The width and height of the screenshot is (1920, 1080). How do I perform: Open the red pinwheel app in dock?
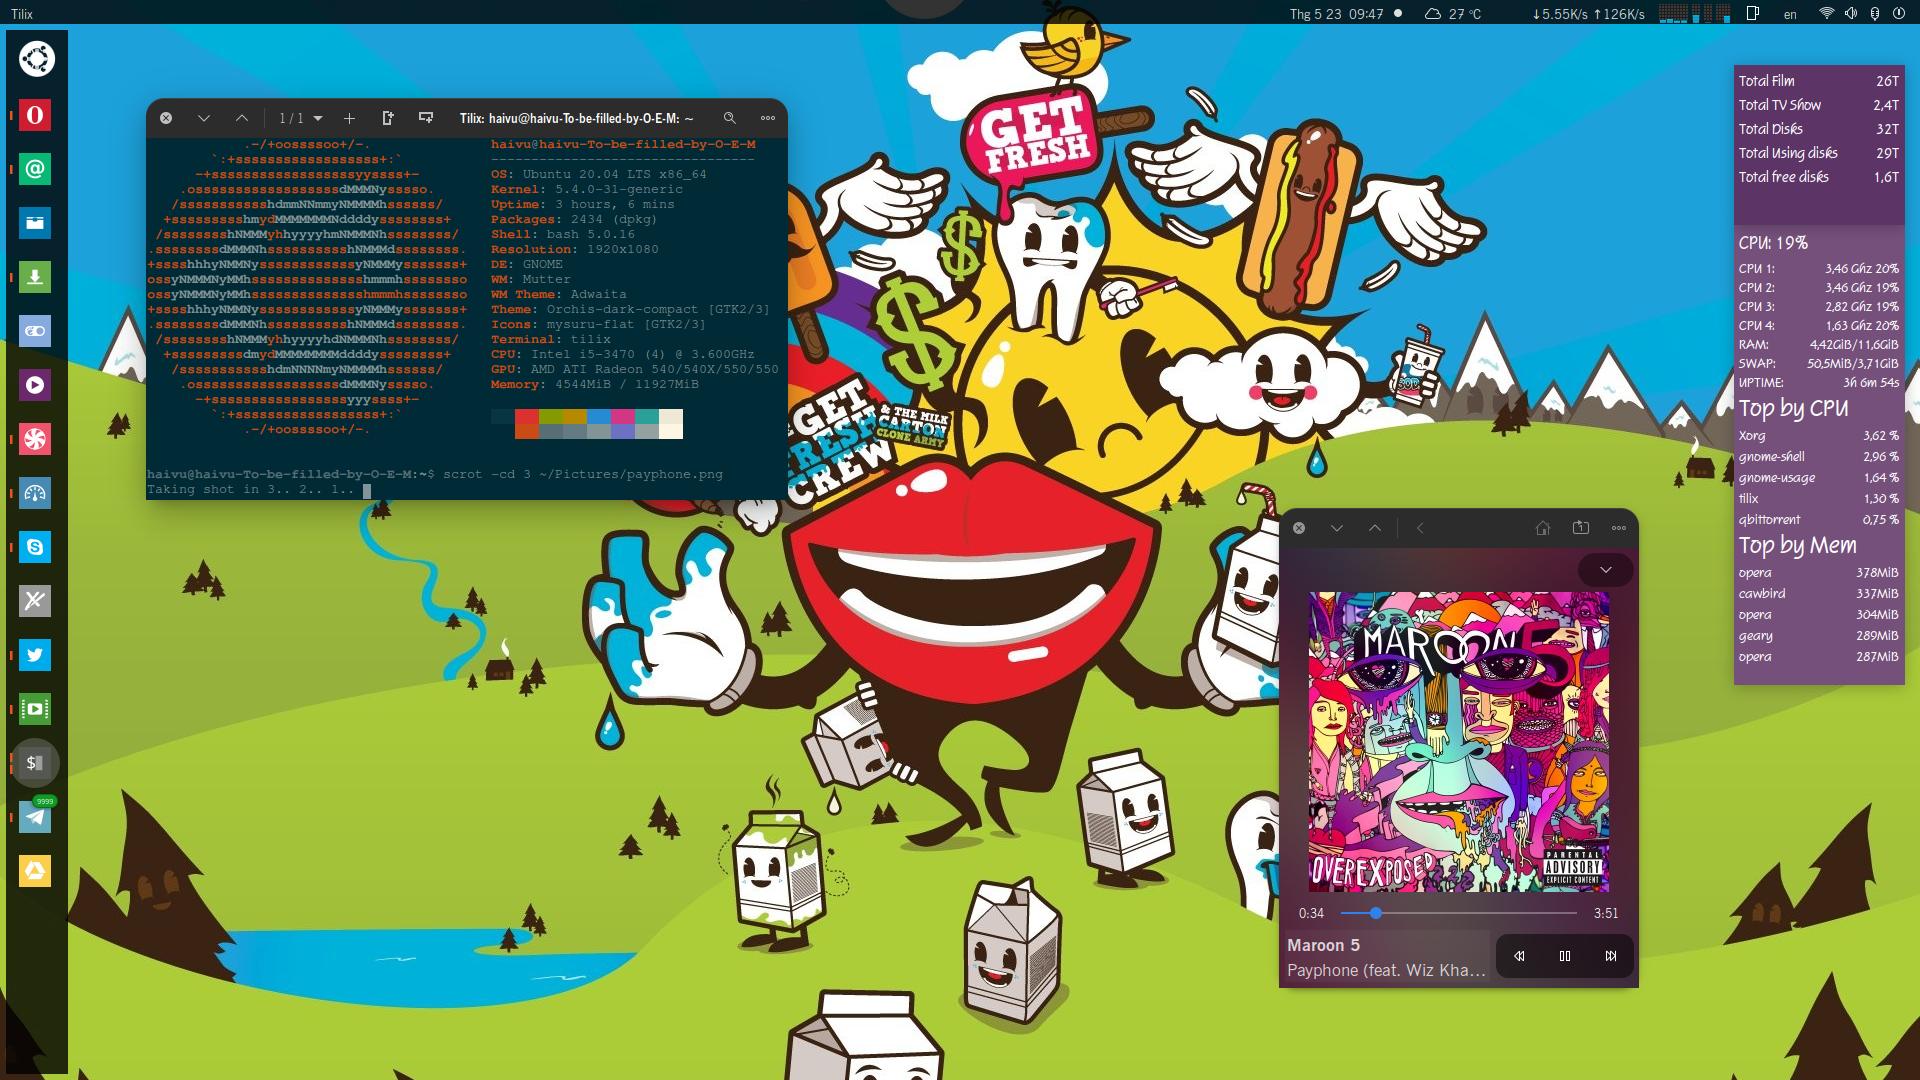[35, 439]
